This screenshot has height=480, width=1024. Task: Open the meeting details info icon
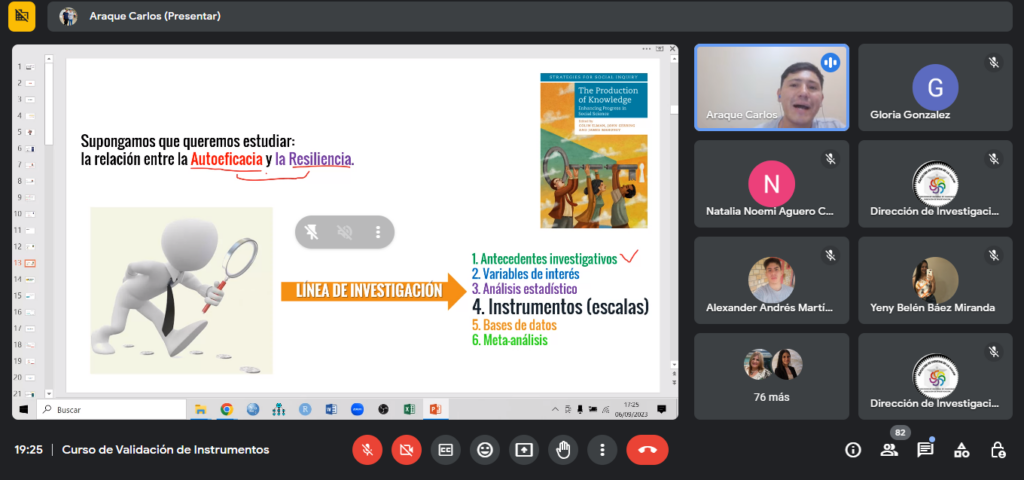point(853,450)
